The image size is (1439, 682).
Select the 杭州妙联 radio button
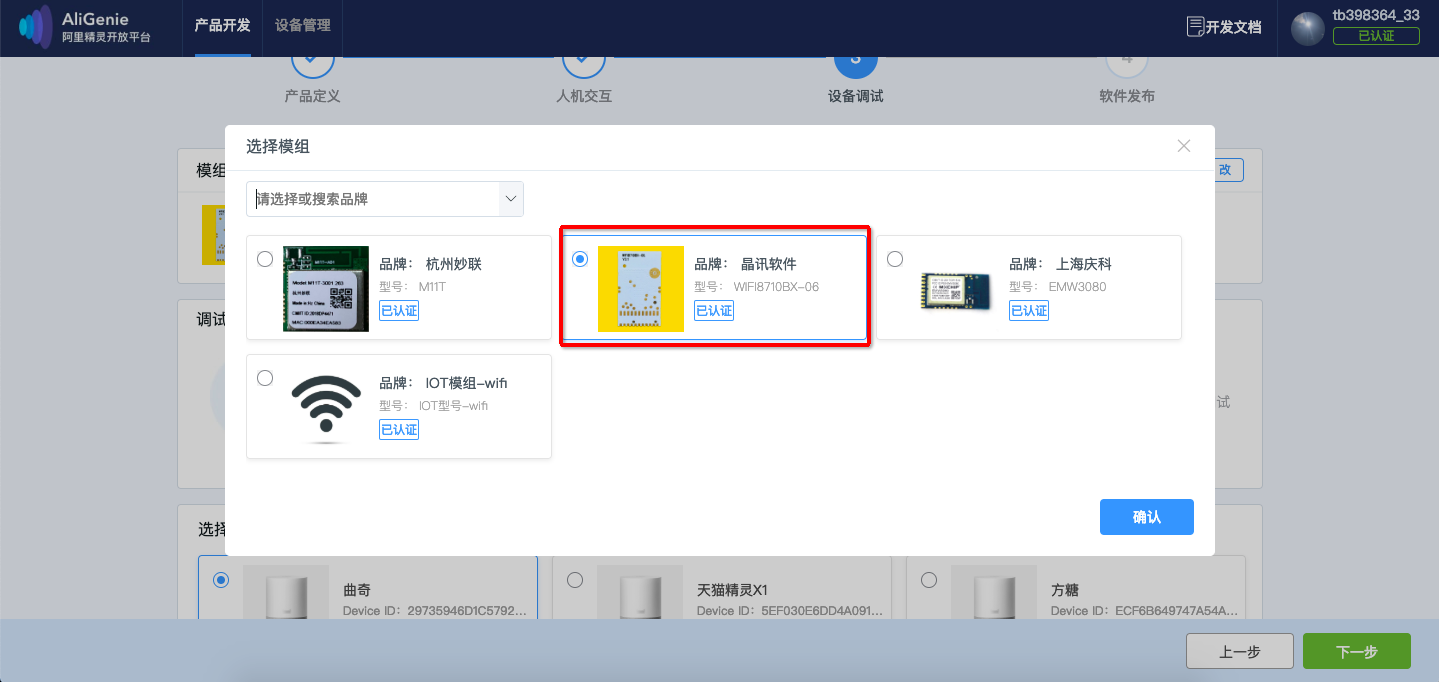[x=265, y=259]
